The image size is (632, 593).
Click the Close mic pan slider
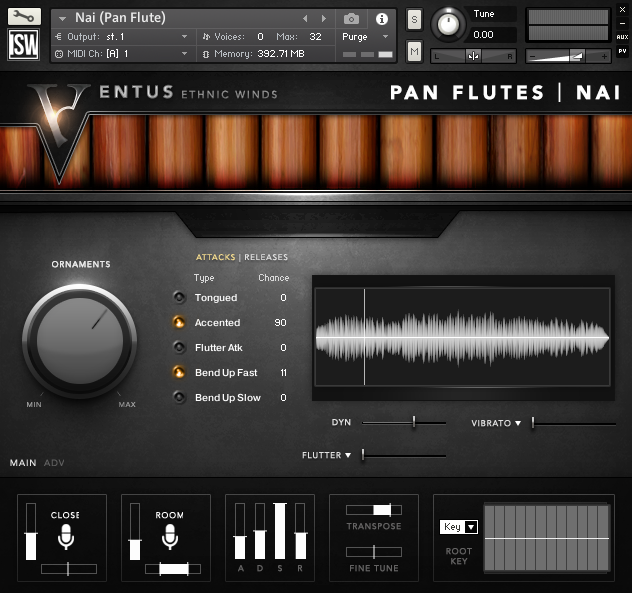coord(69,569)
